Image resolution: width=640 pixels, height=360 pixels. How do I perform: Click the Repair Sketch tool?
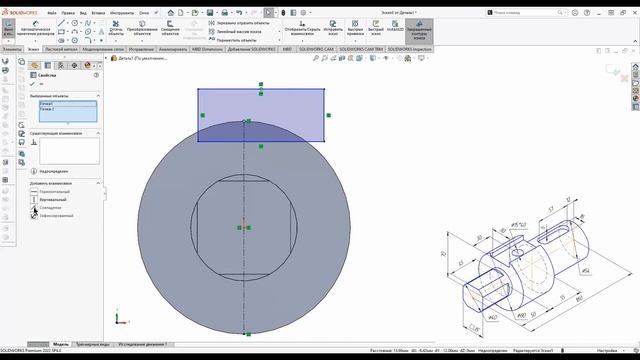point(333,29)
